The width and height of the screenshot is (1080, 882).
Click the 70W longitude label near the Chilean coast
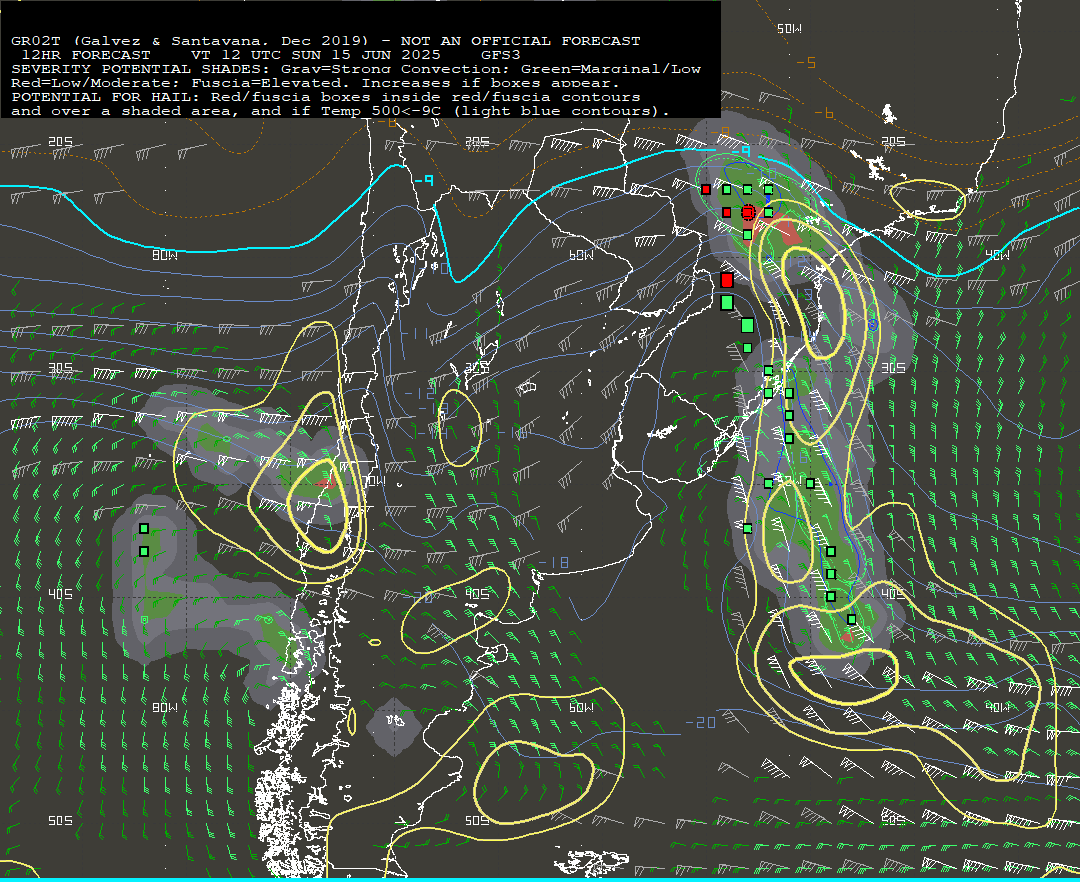(x=374, y=481)
